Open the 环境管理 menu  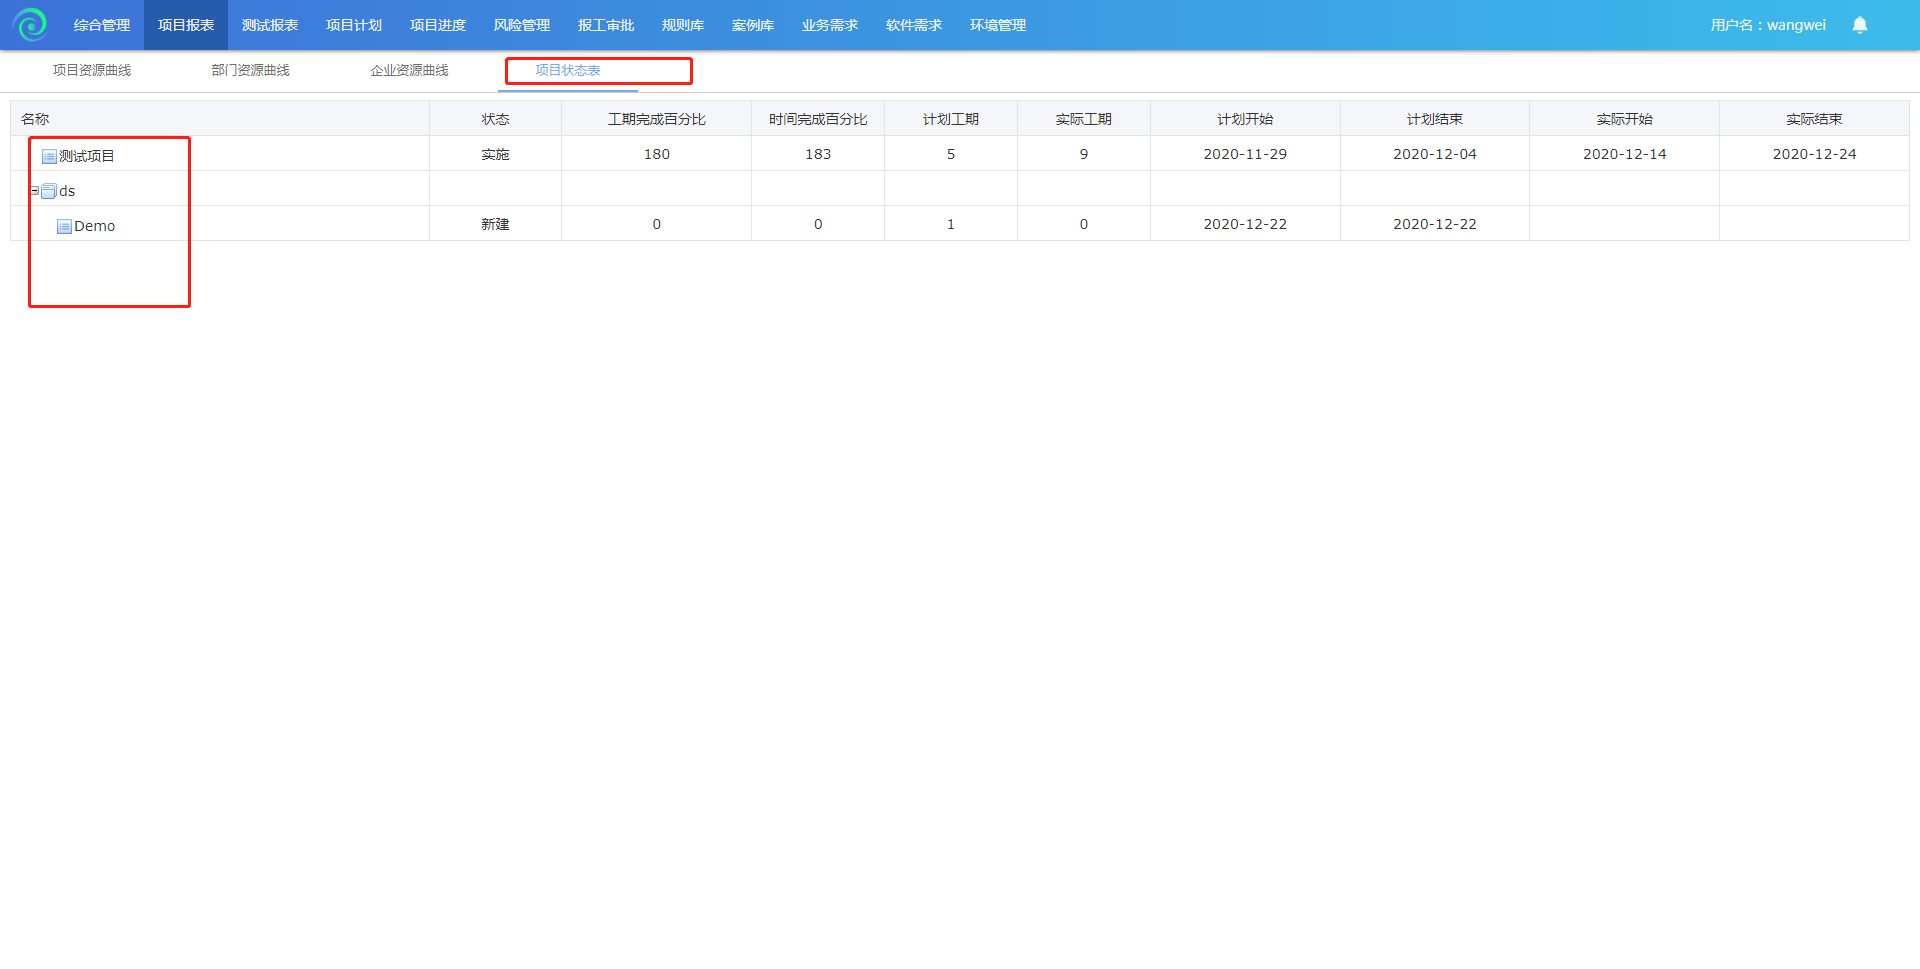pyautogui.click(x=998, y=25)
